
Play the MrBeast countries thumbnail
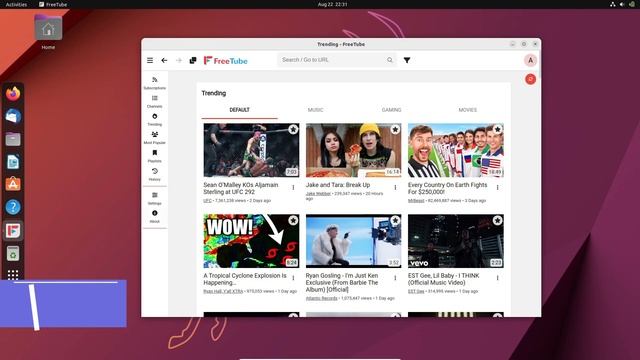coord(456,150)
